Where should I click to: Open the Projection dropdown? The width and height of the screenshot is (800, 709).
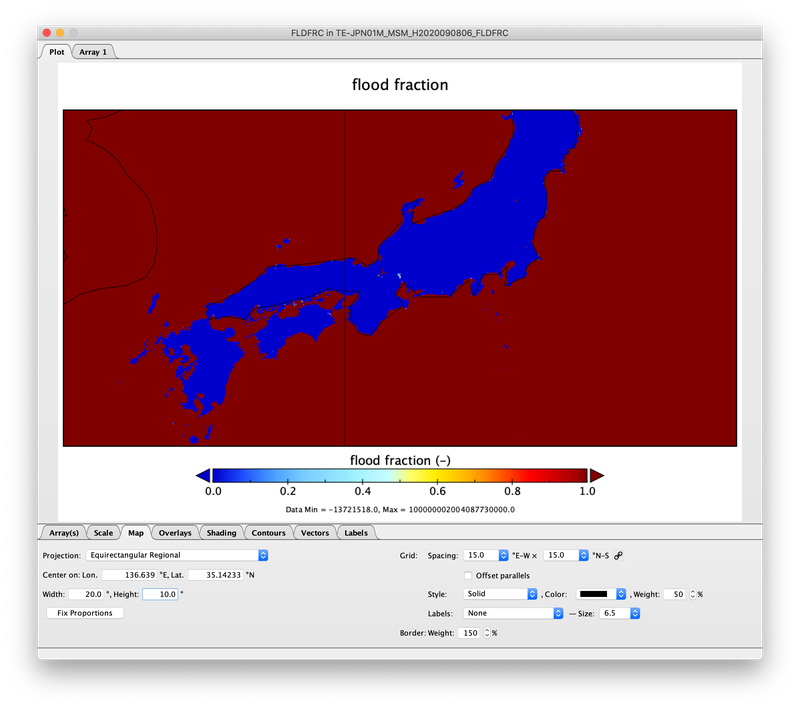pos(180,554)
